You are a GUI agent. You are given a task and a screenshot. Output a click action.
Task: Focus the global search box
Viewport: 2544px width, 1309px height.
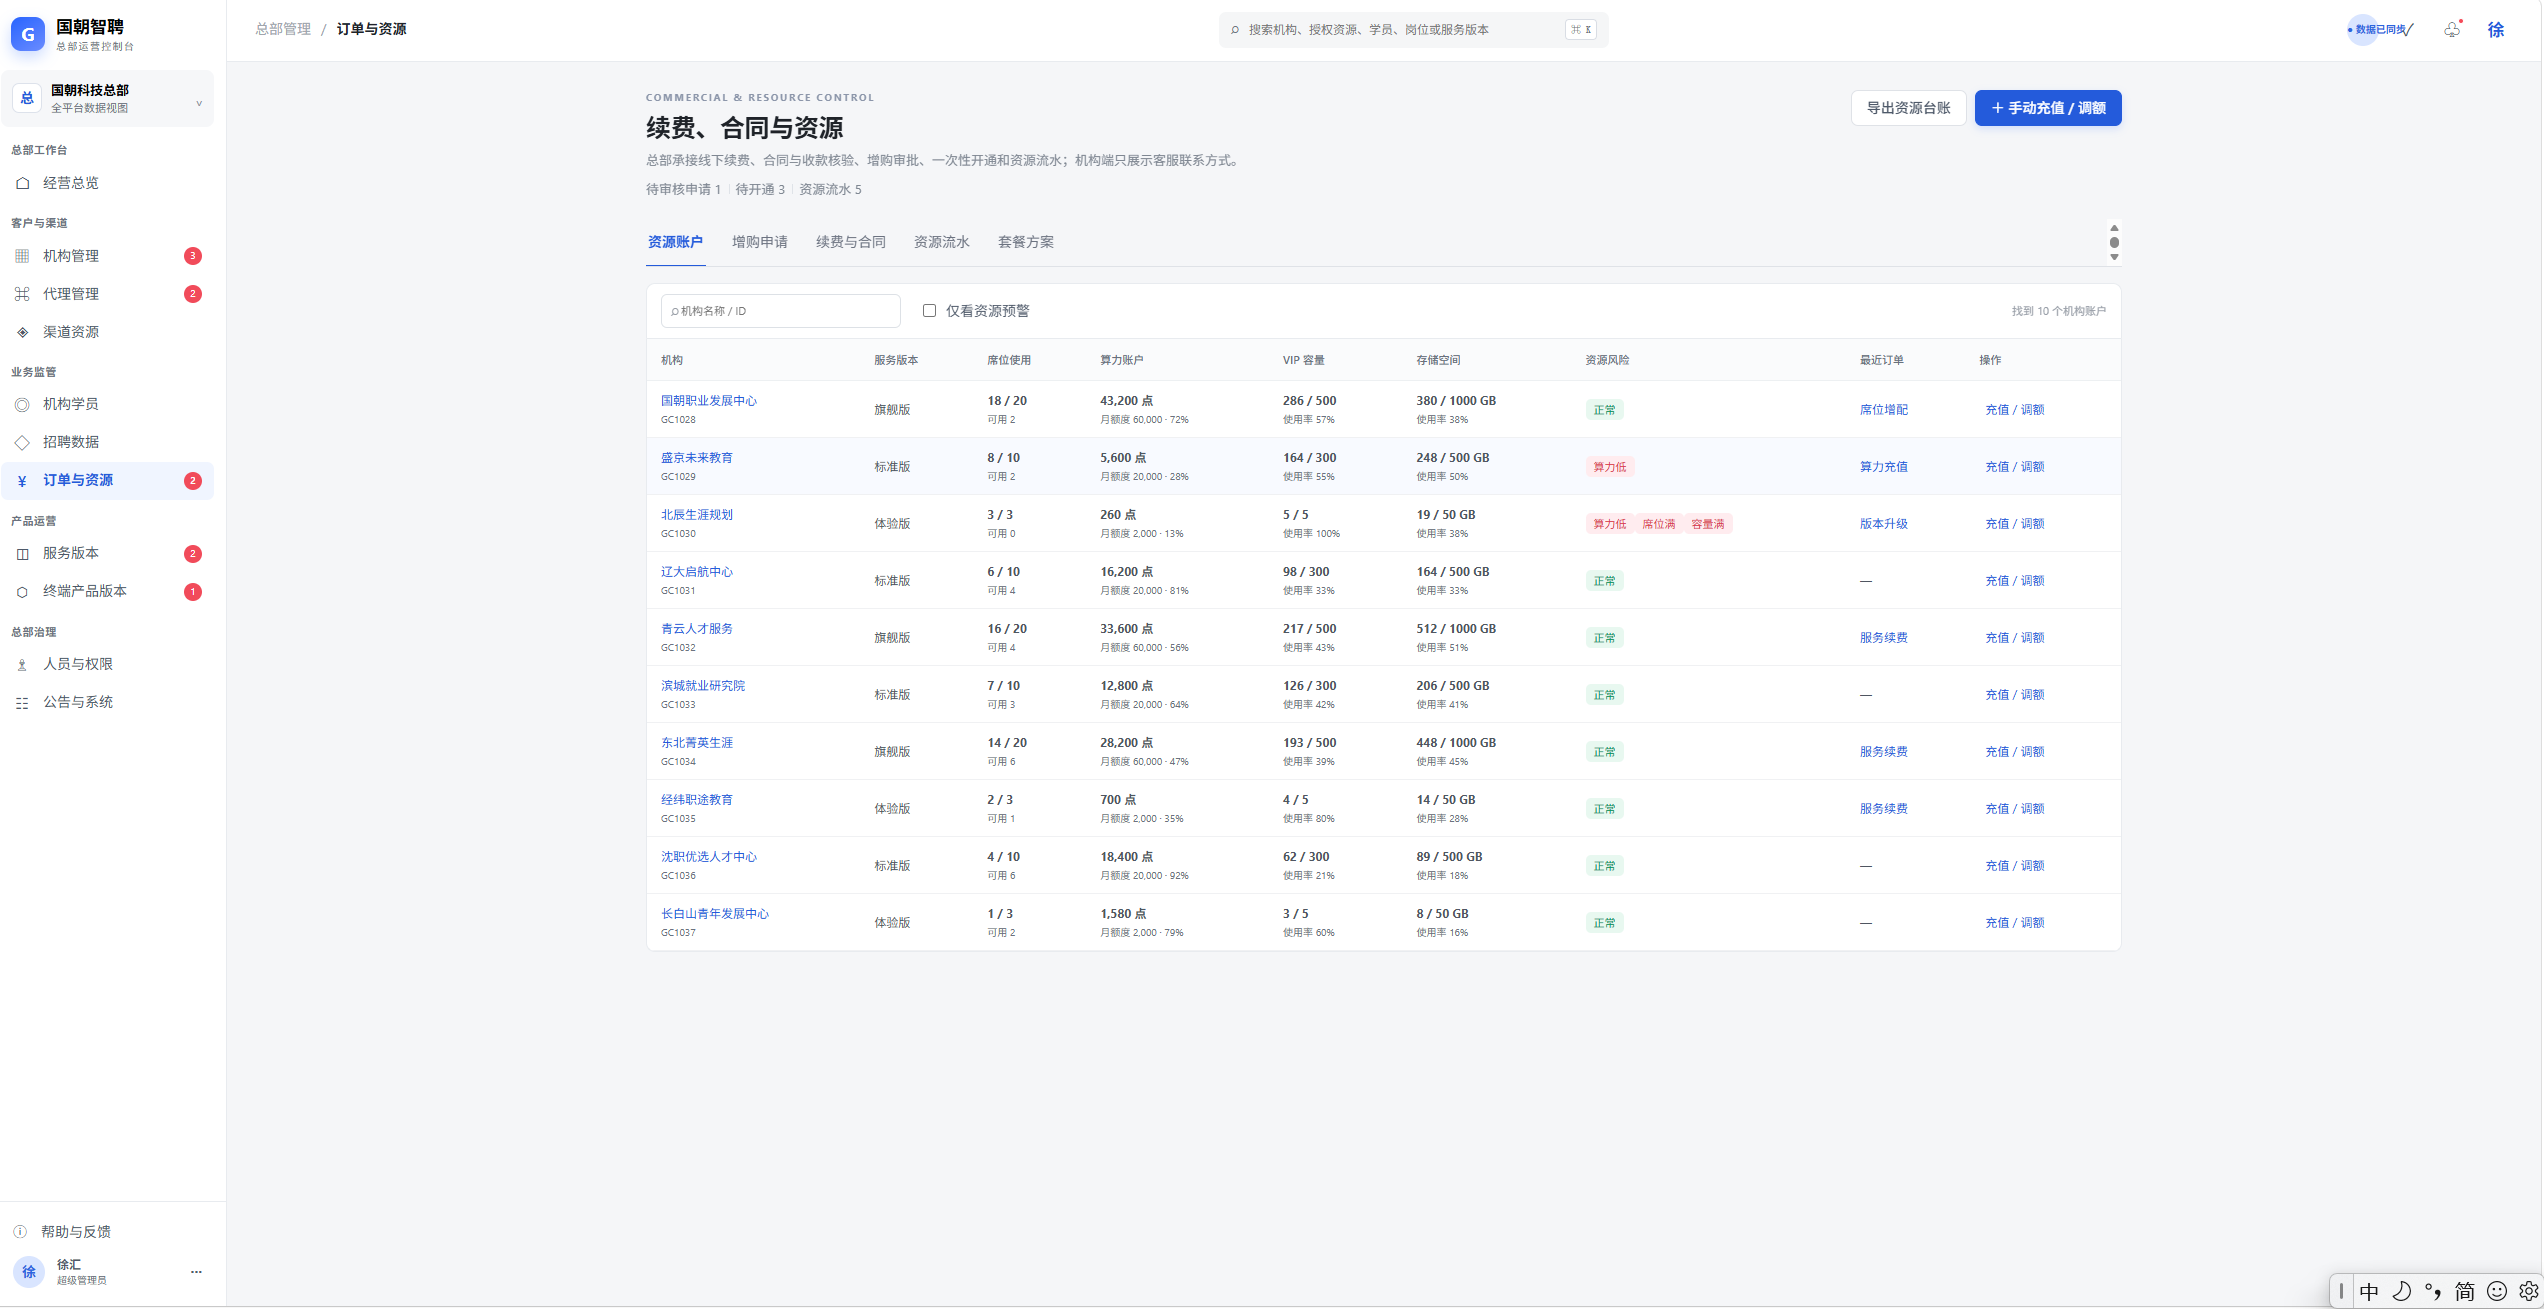click(1413, 30)
